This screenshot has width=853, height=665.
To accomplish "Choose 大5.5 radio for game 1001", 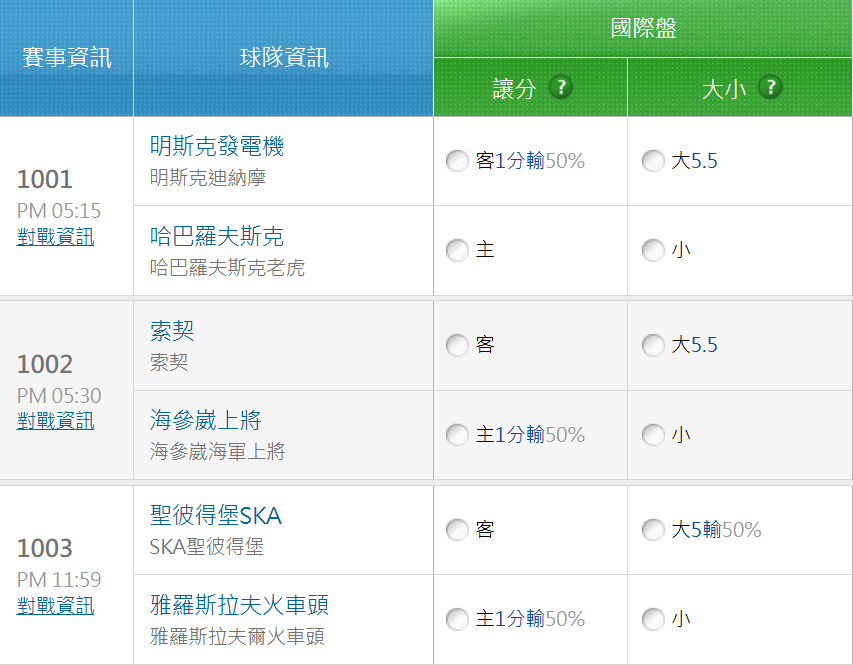I will [653, 161].
